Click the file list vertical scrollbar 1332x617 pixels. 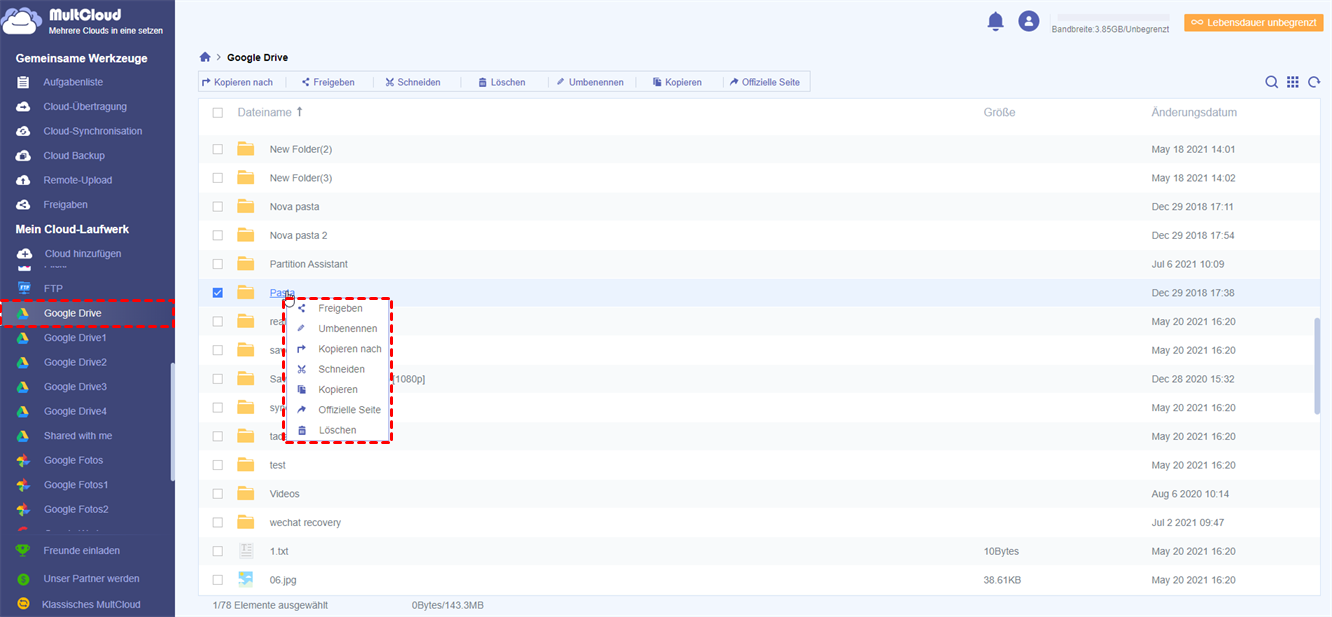click(1316, 365)
